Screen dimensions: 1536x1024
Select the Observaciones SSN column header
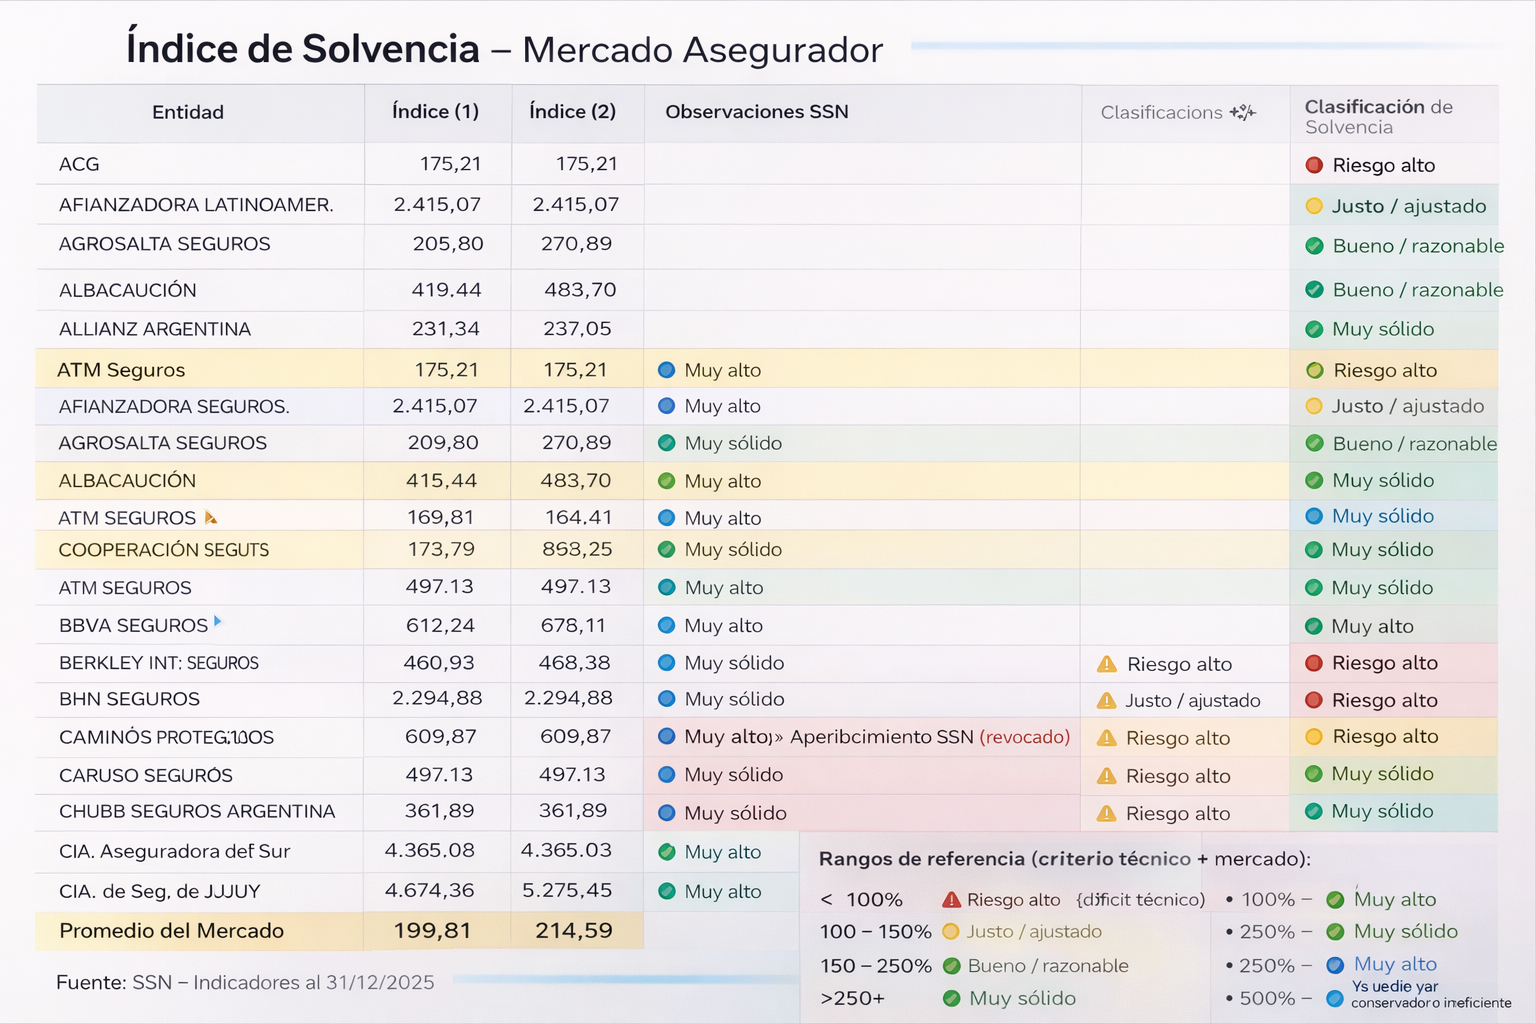point(756,112)
